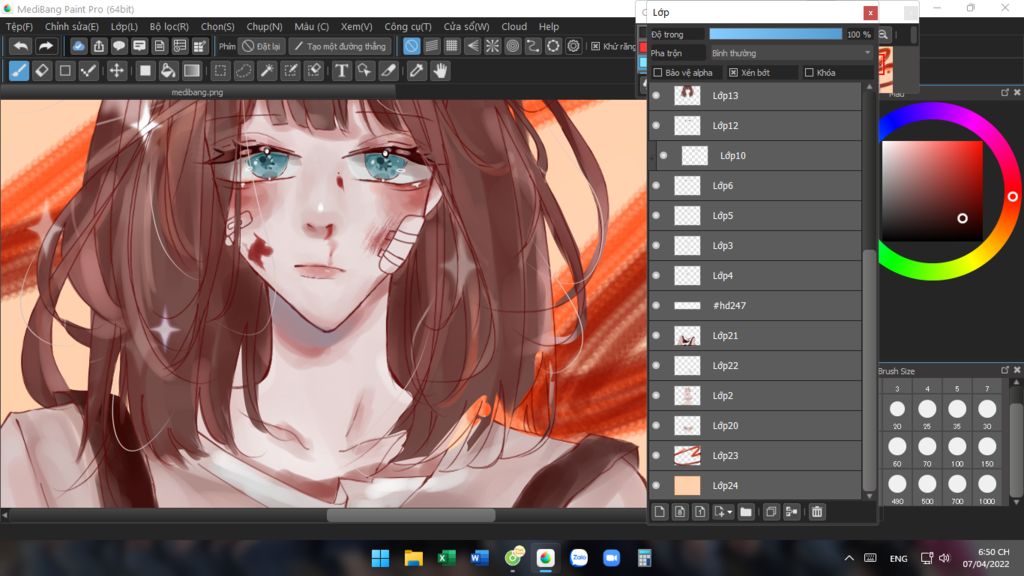Click the Đặt lại reset button
This screenshot has height=576, width=1024.
coord(261,46)
